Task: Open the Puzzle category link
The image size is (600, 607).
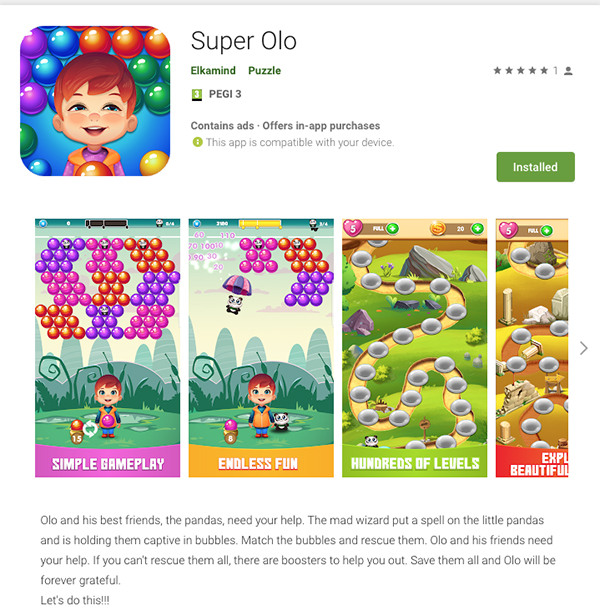Action: (264, 70)
